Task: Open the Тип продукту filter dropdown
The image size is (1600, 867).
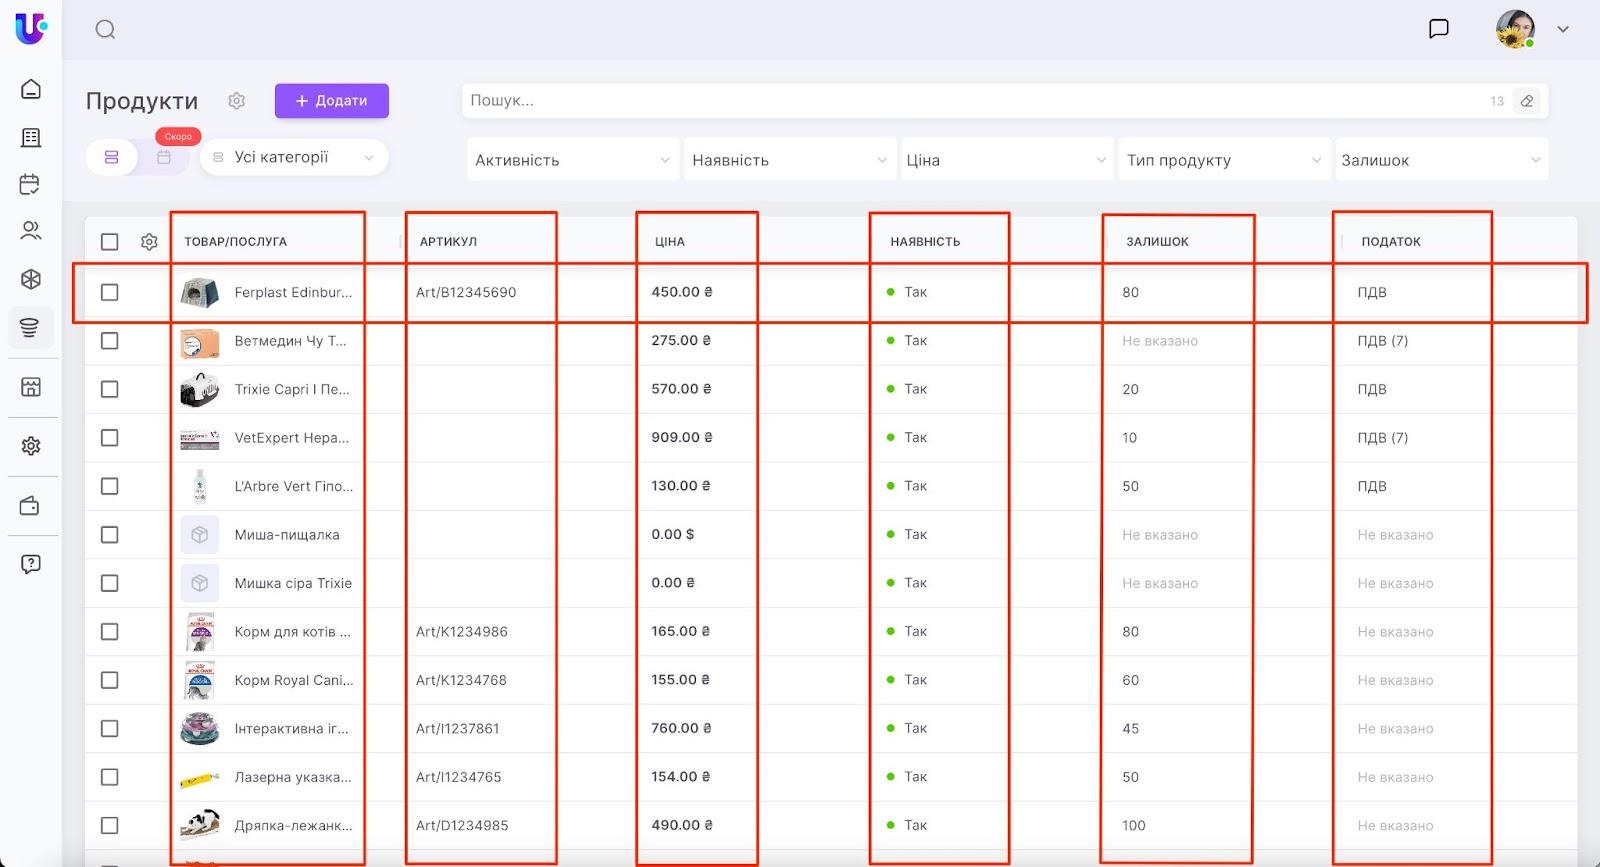Action: pos(1223,160)
